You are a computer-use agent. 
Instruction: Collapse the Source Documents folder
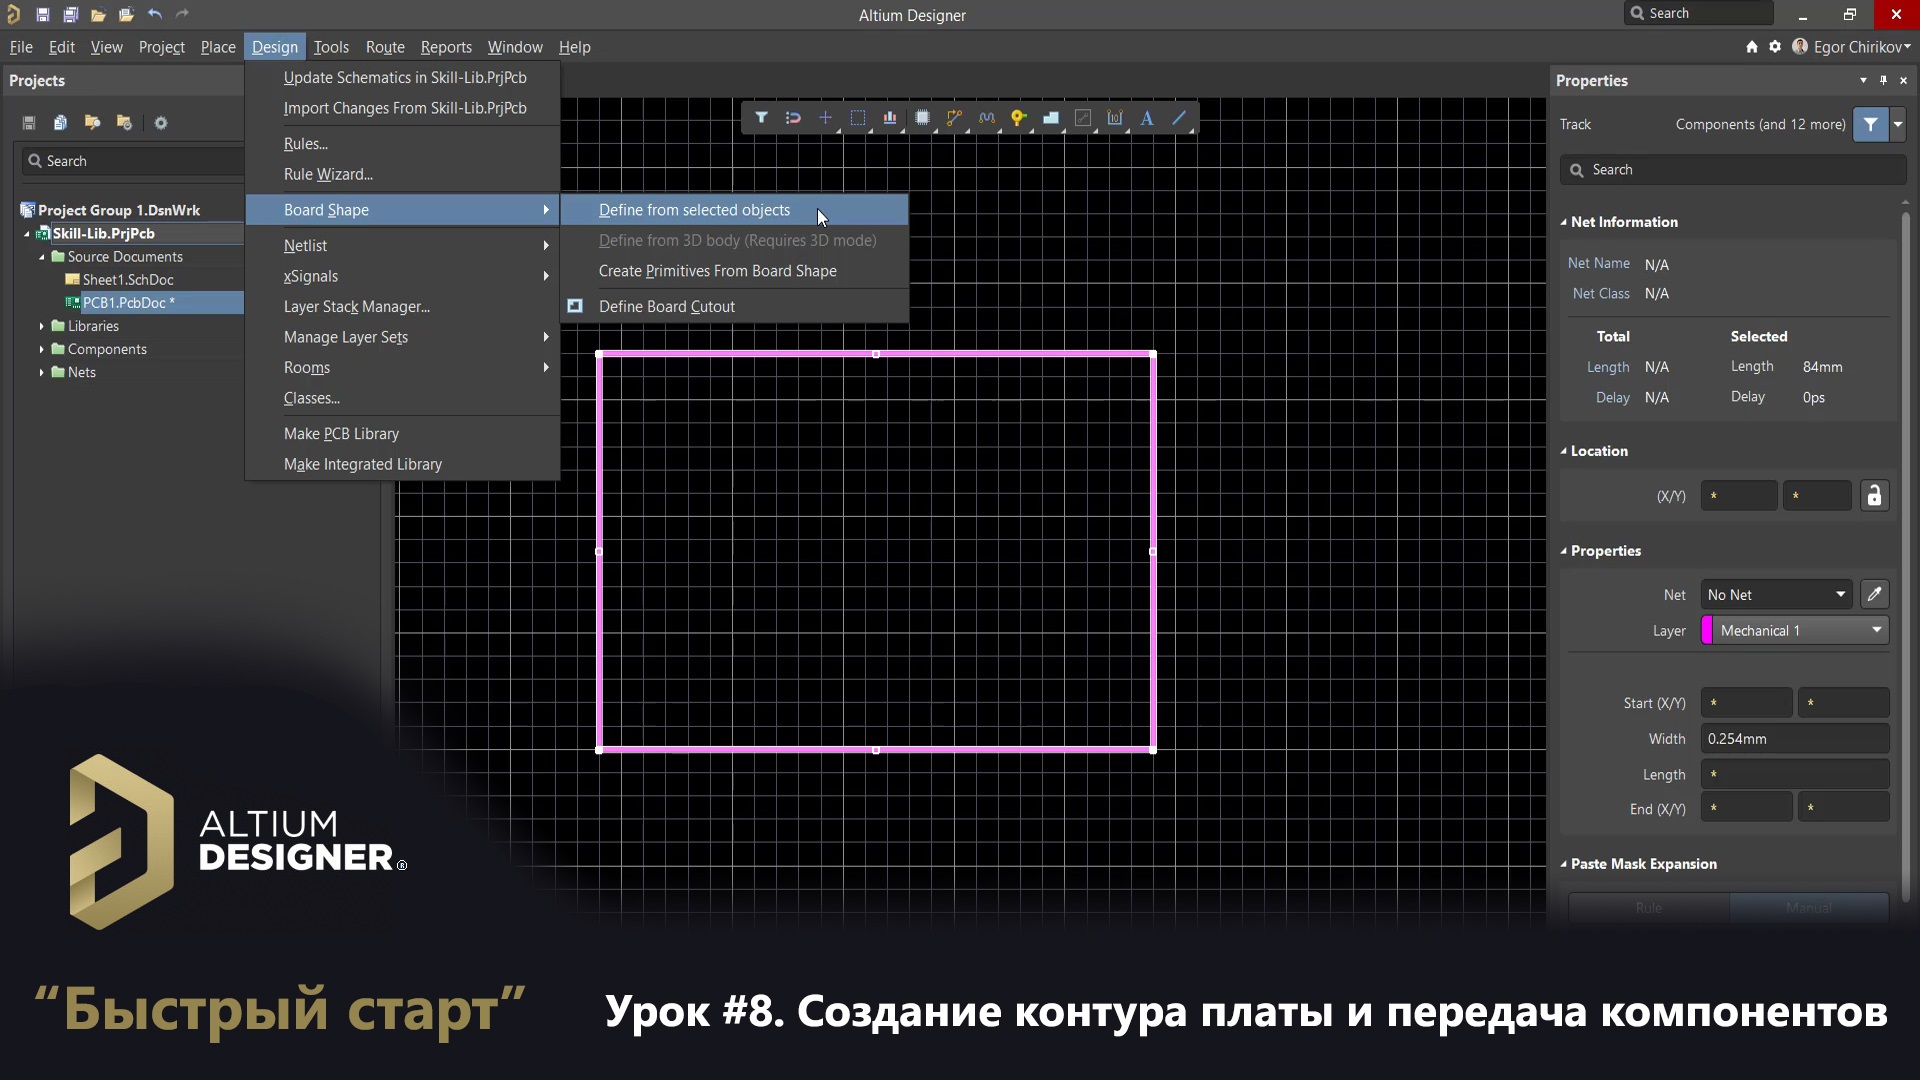click(42, 256)
